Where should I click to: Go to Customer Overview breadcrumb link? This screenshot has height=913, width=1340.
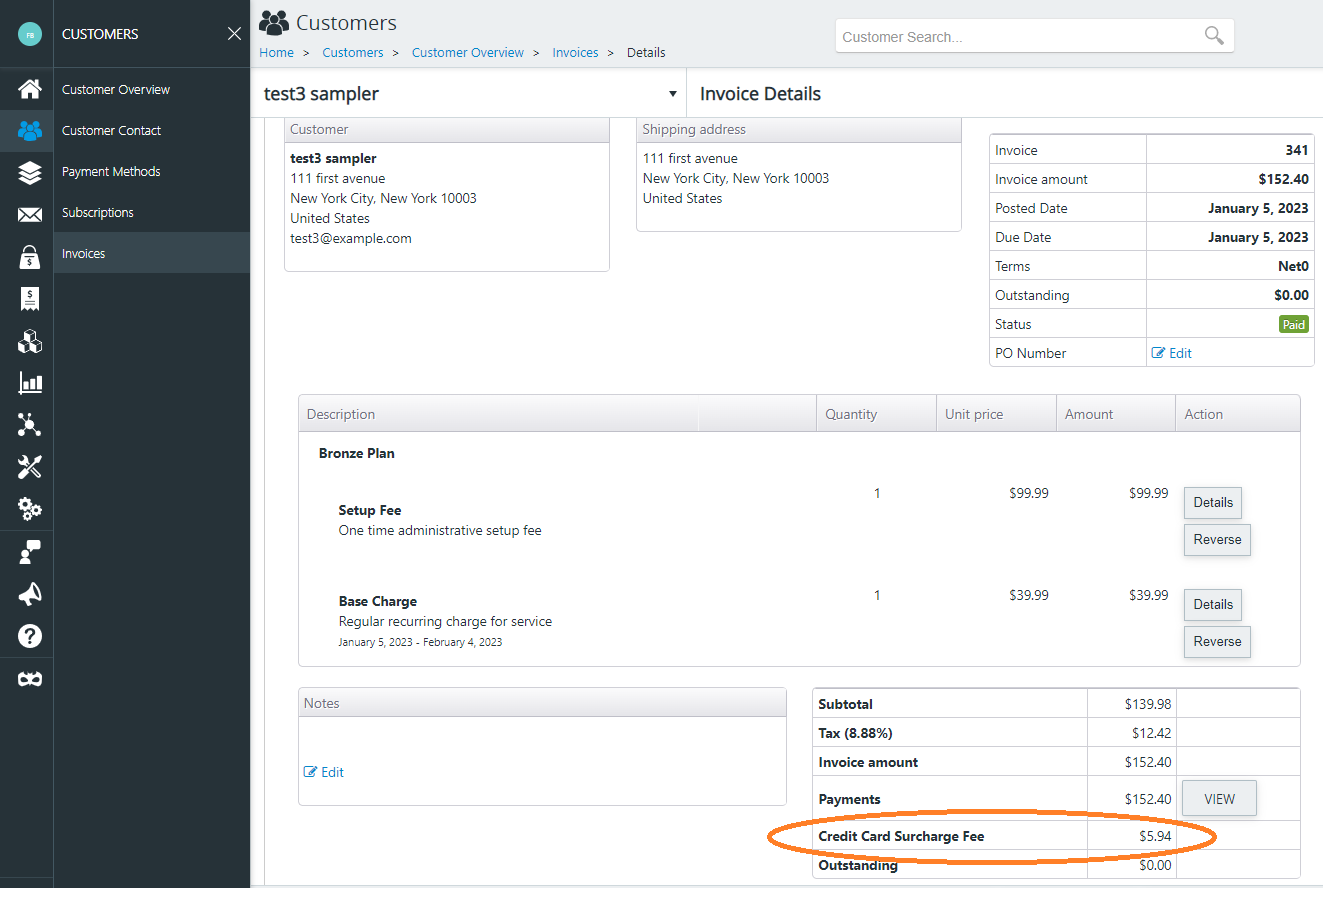click(468, 53)
